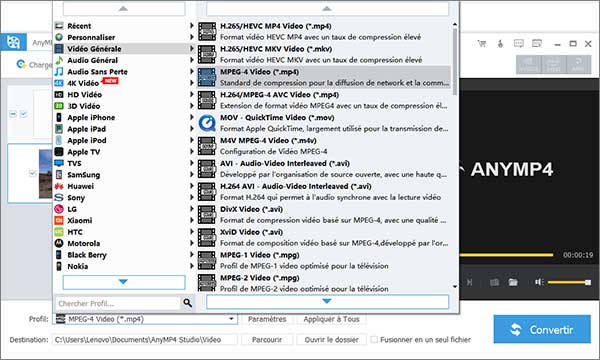Show more categories with the lower arrow button
The width and height of the screenshot is (600, 360).
pos(124,282)
